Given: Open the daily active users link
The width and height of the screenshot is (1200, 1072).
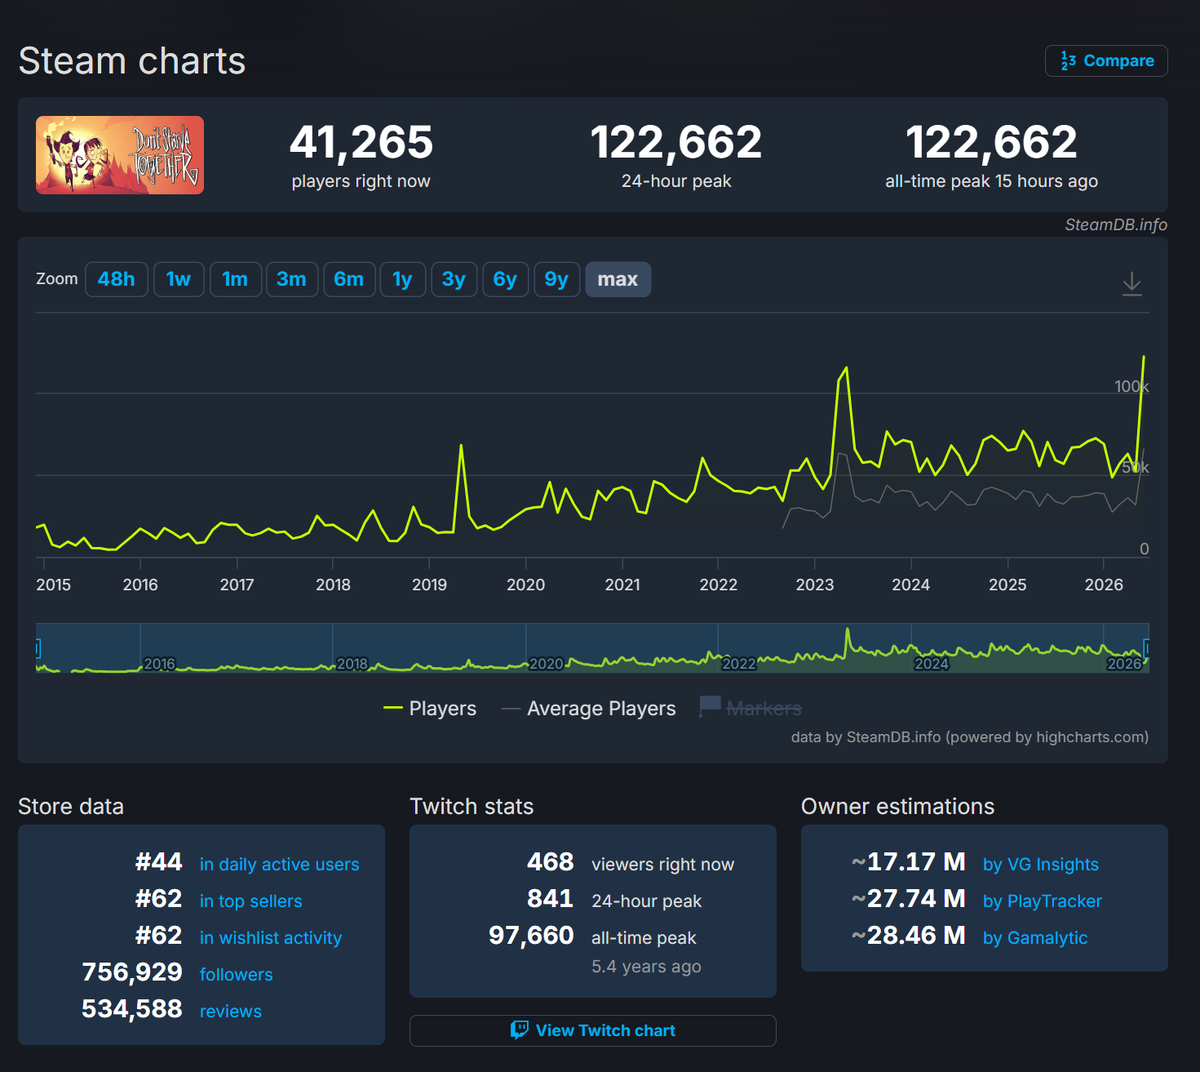Looking at the screenshot, I should click(279, 864).
